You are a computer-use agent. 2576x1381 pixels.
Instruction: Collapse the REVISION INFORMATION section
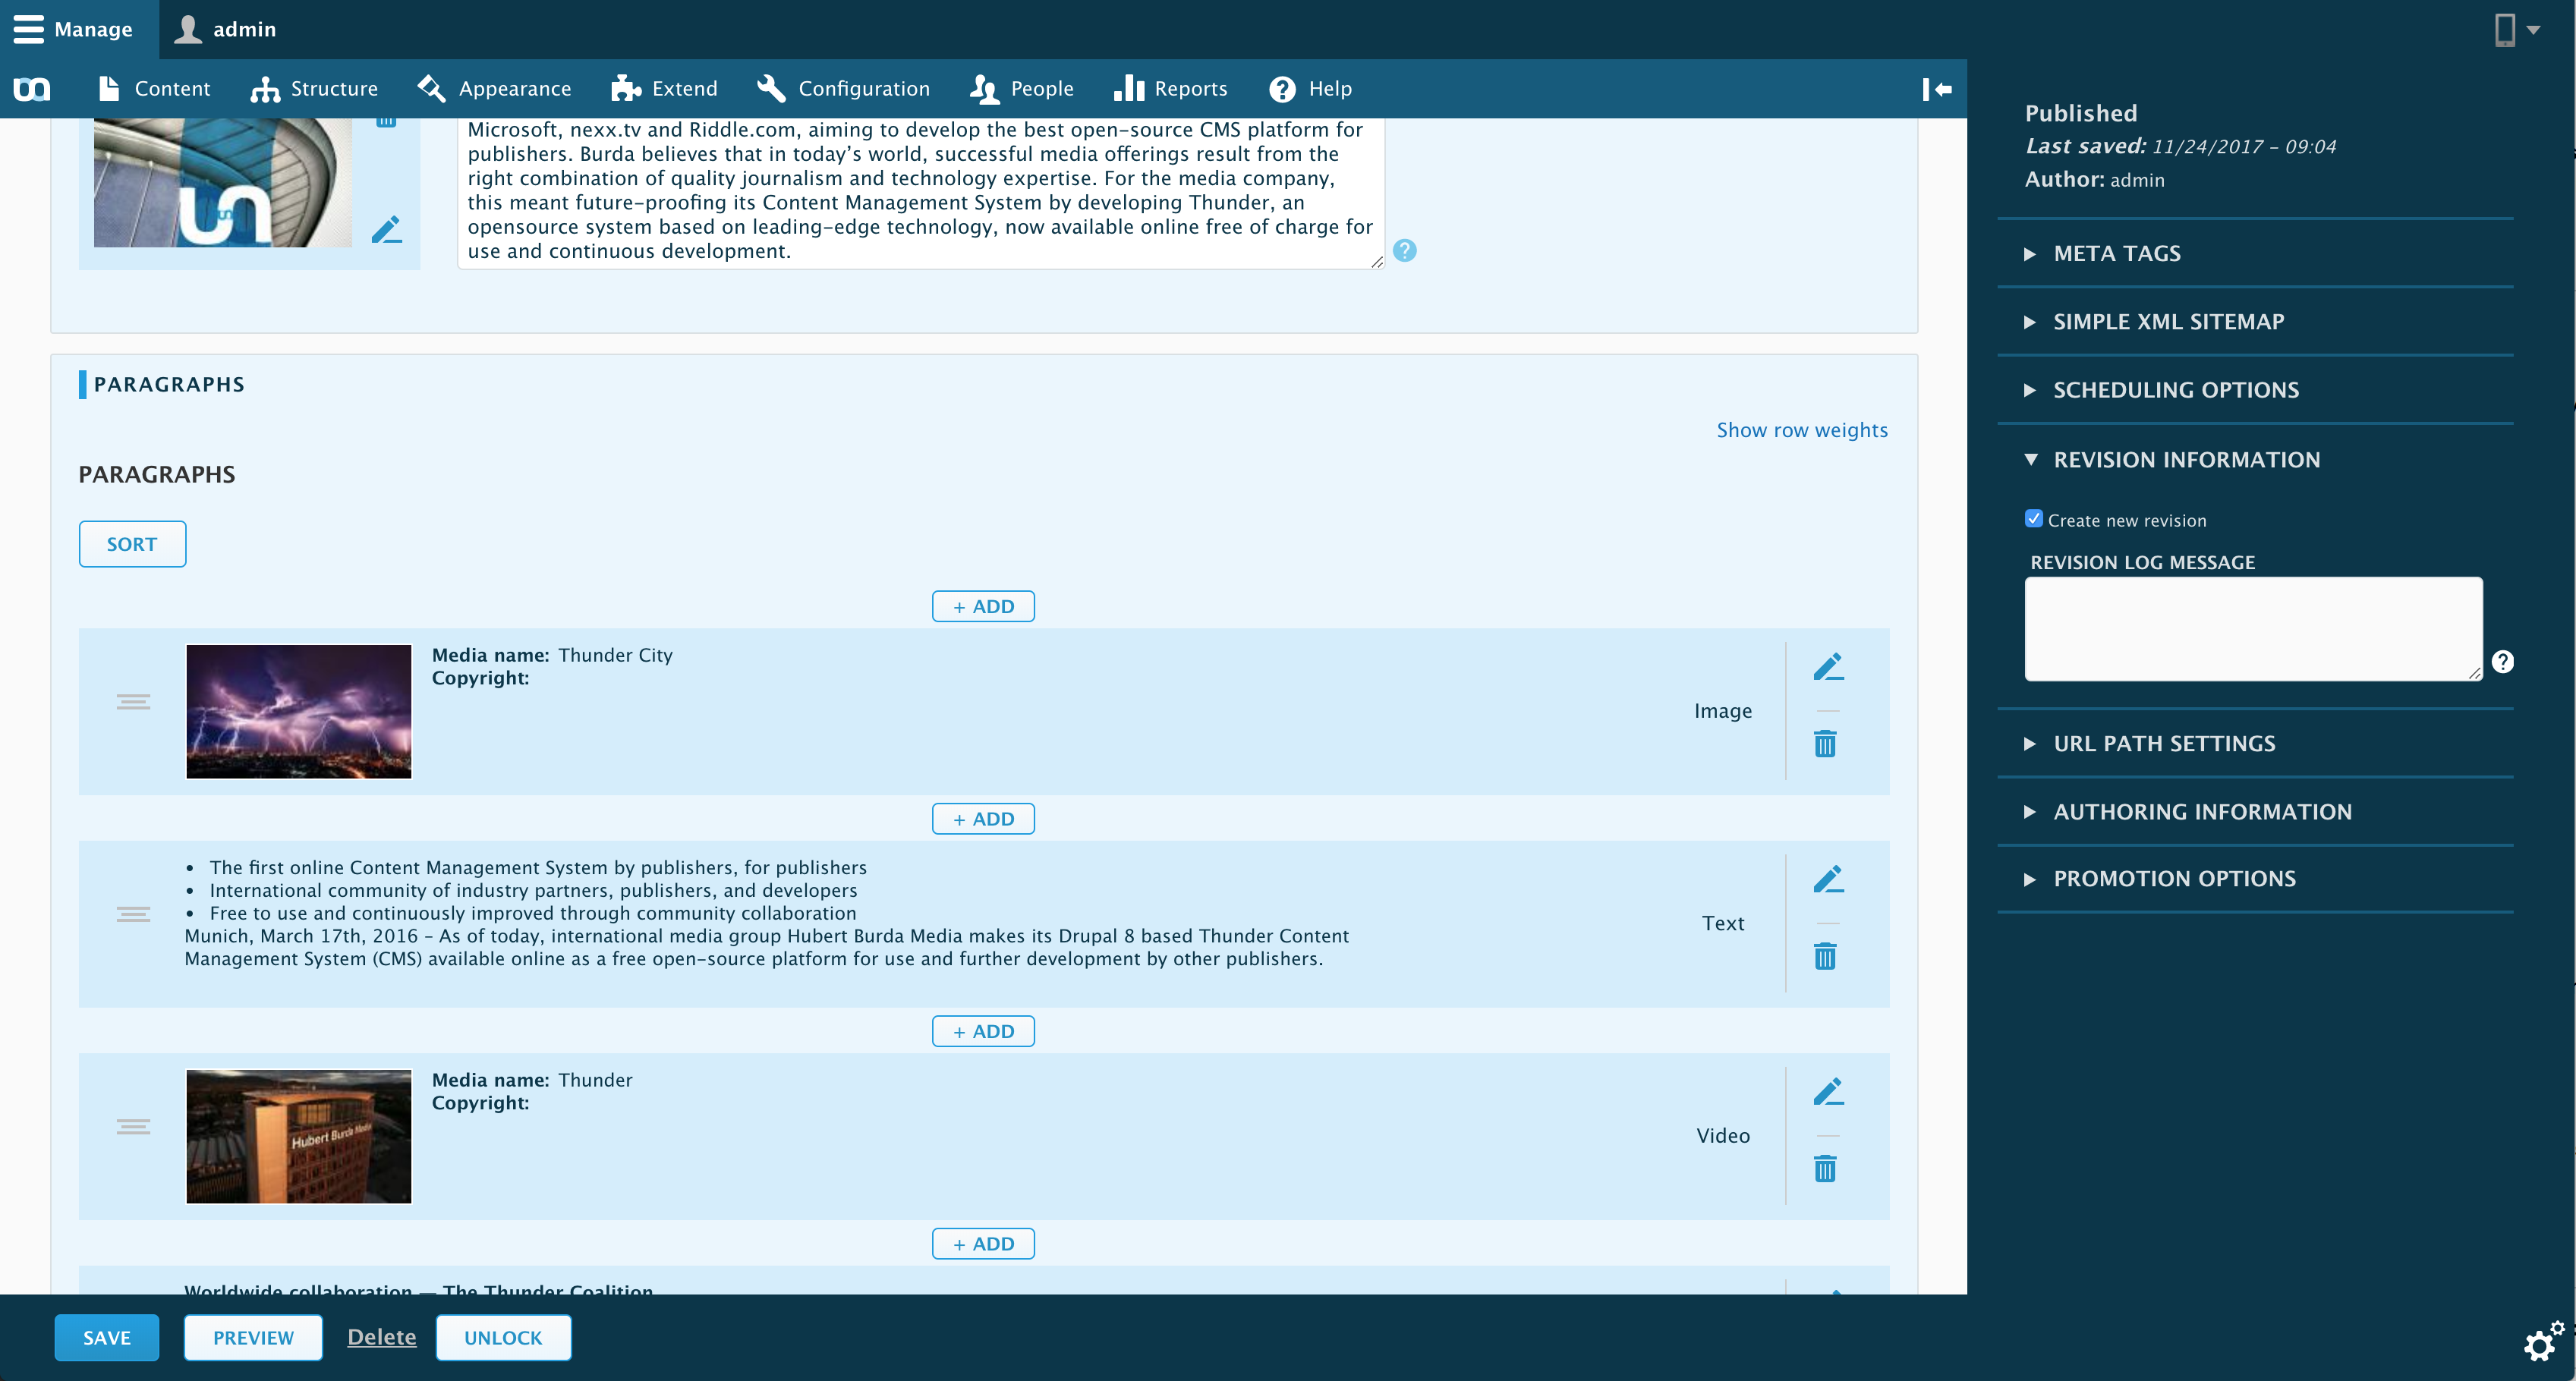pos(2185,460)
